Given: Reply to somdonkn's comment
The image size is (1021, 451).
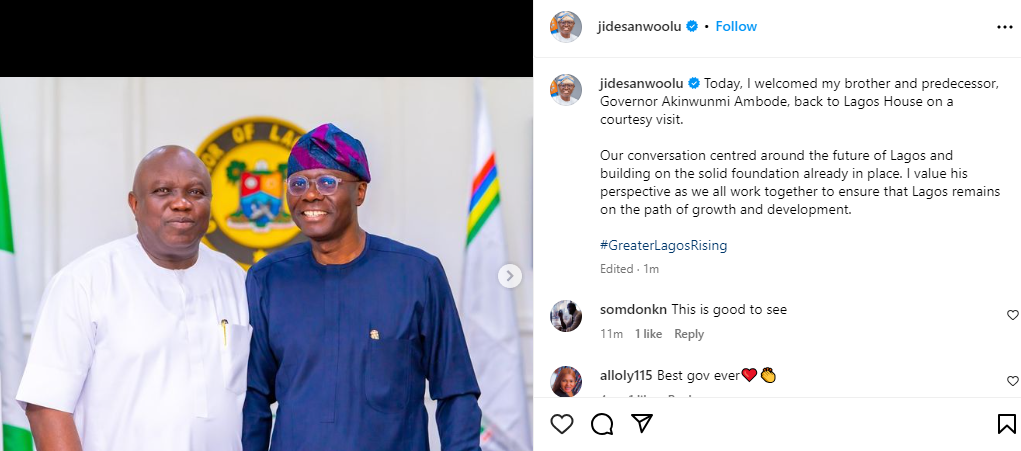Looking at the screenshot, I should 689,334.
